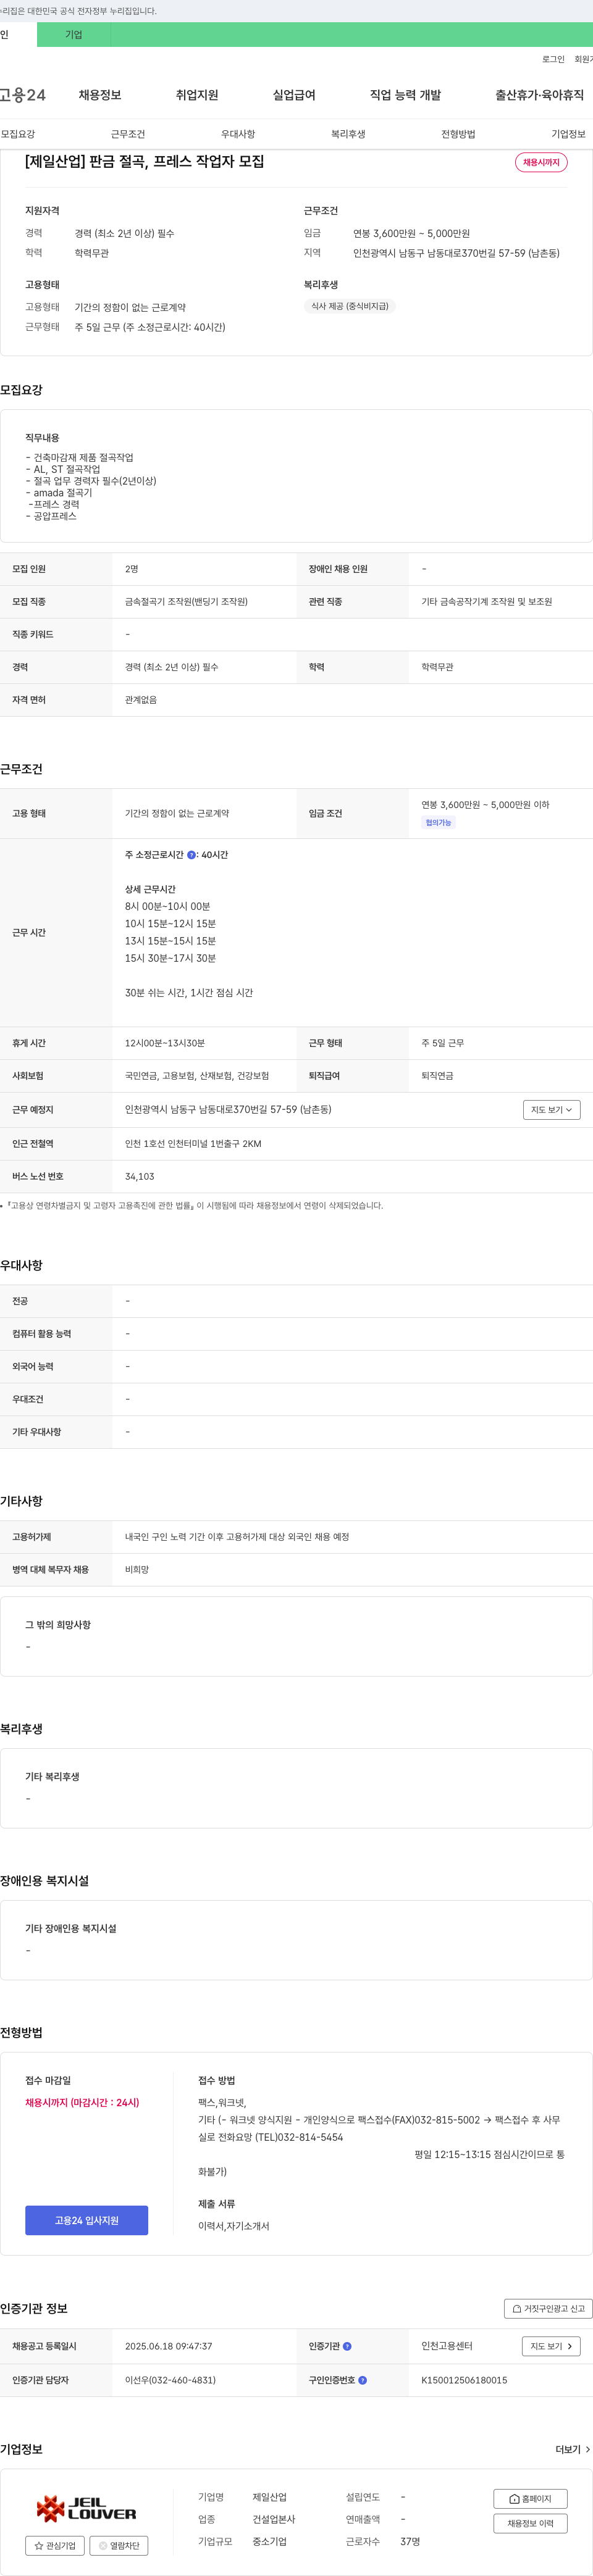Click the 모집 인원 value 2명
Screen dimensions: 593x2576
[131, 569]
